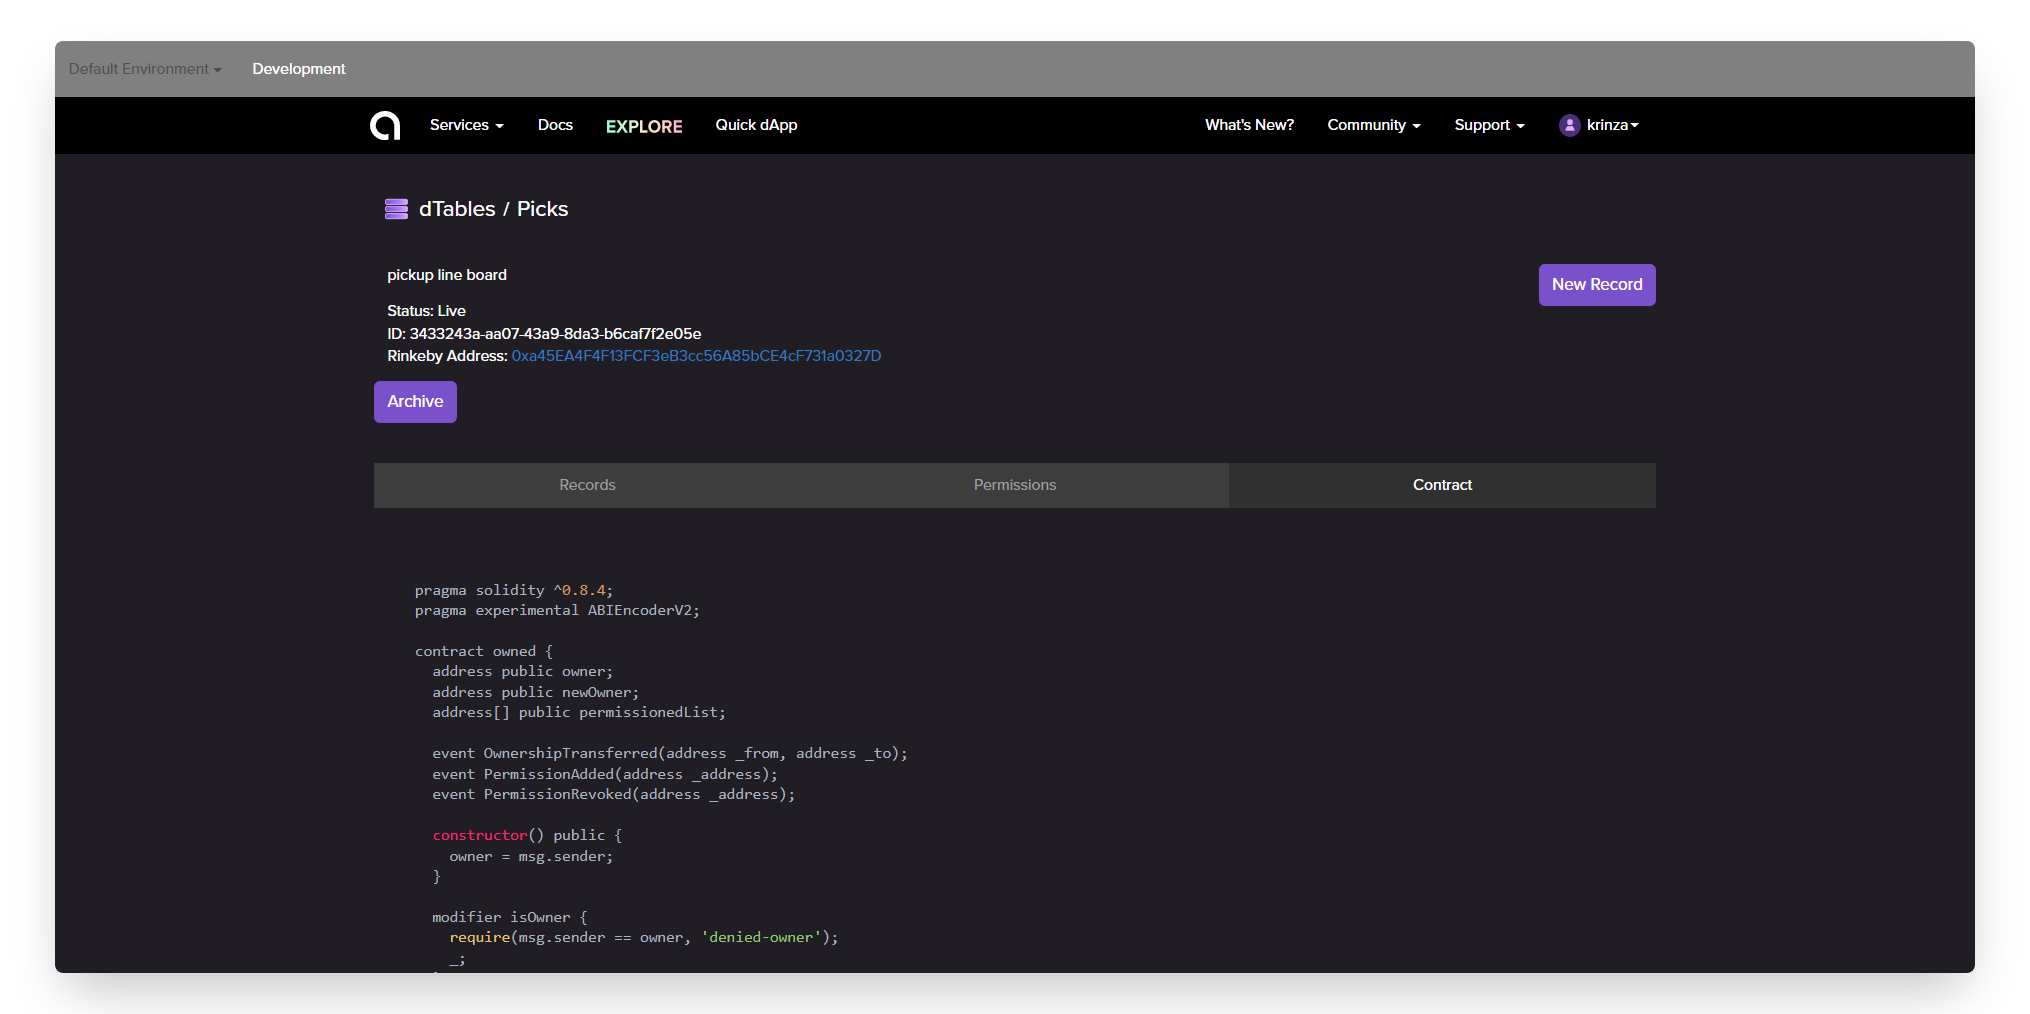Screen dimensions: 2030x1014
Task: Open Quick dApp from navigation
Action: [x=756, y=125]
